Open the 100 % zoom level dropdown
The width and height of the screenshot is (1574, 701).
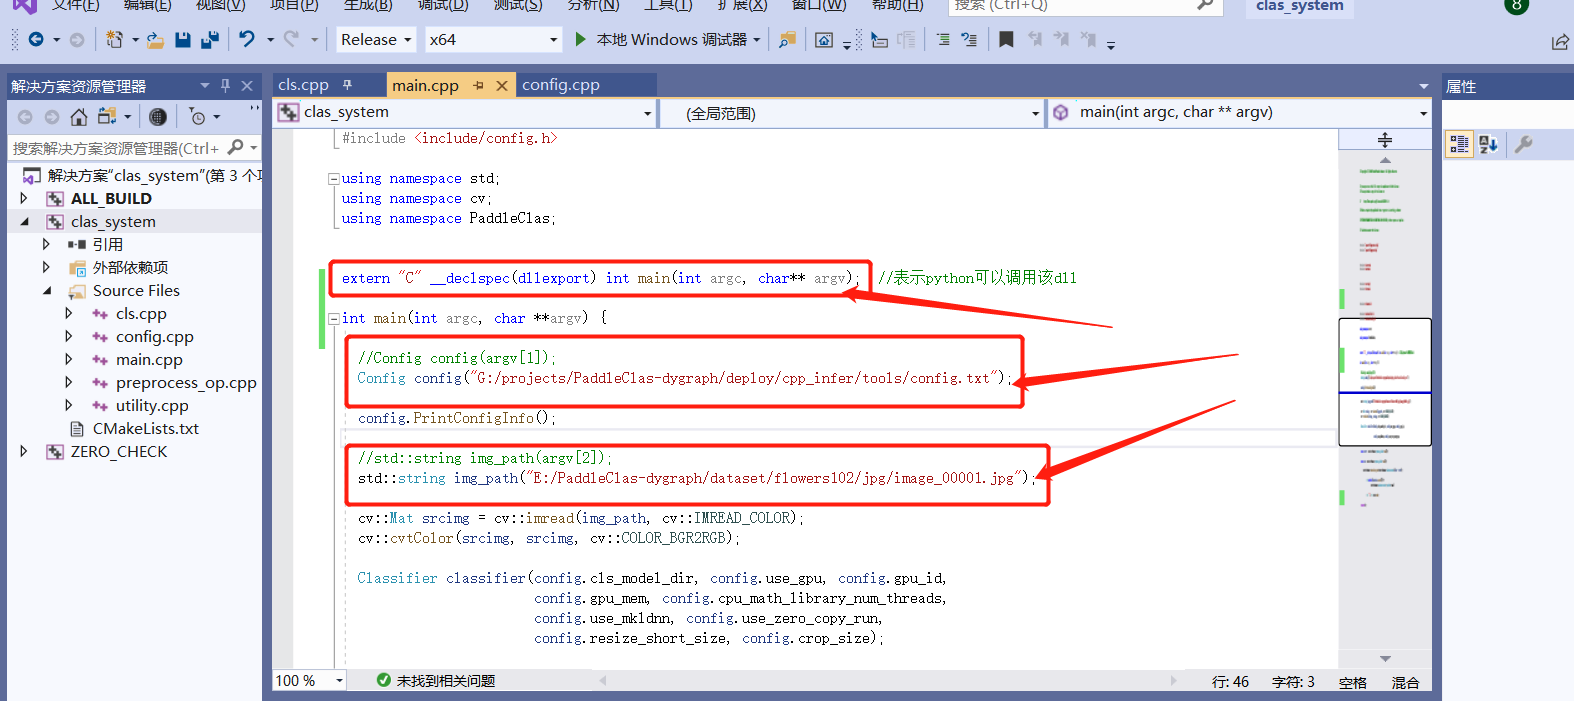310,681
